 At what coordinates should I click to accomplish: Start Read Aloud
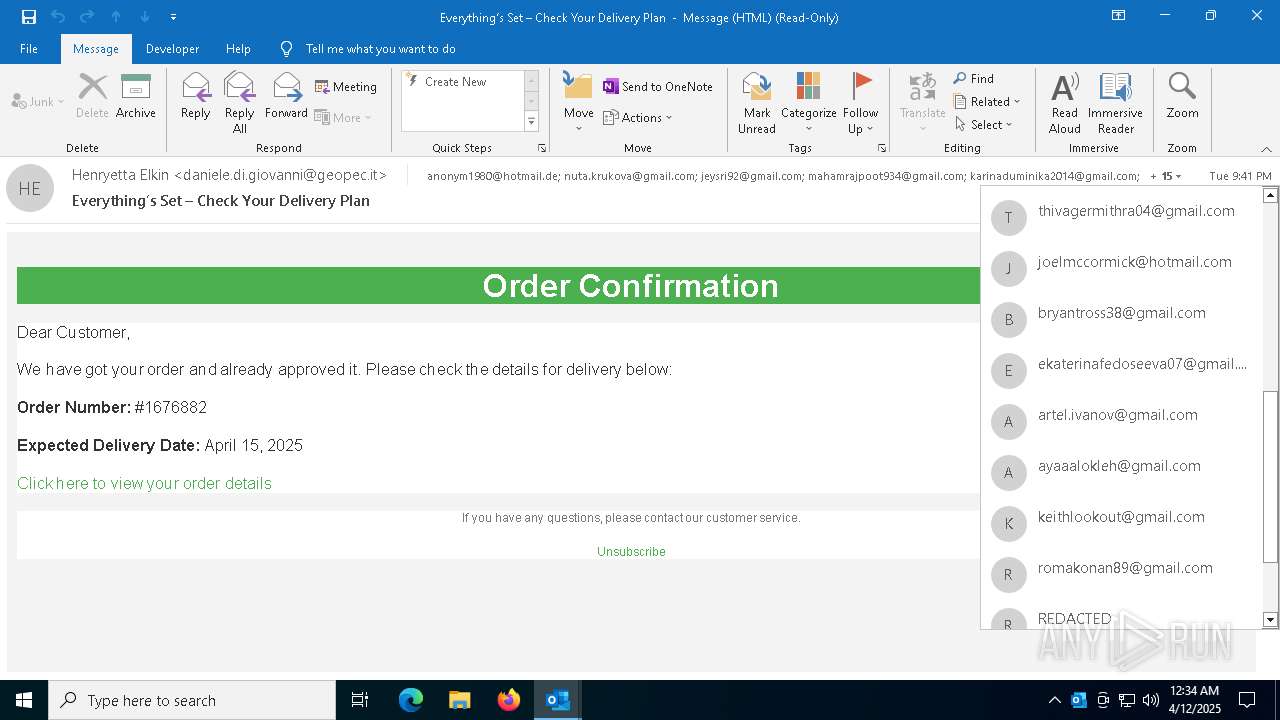(1065, 102)
